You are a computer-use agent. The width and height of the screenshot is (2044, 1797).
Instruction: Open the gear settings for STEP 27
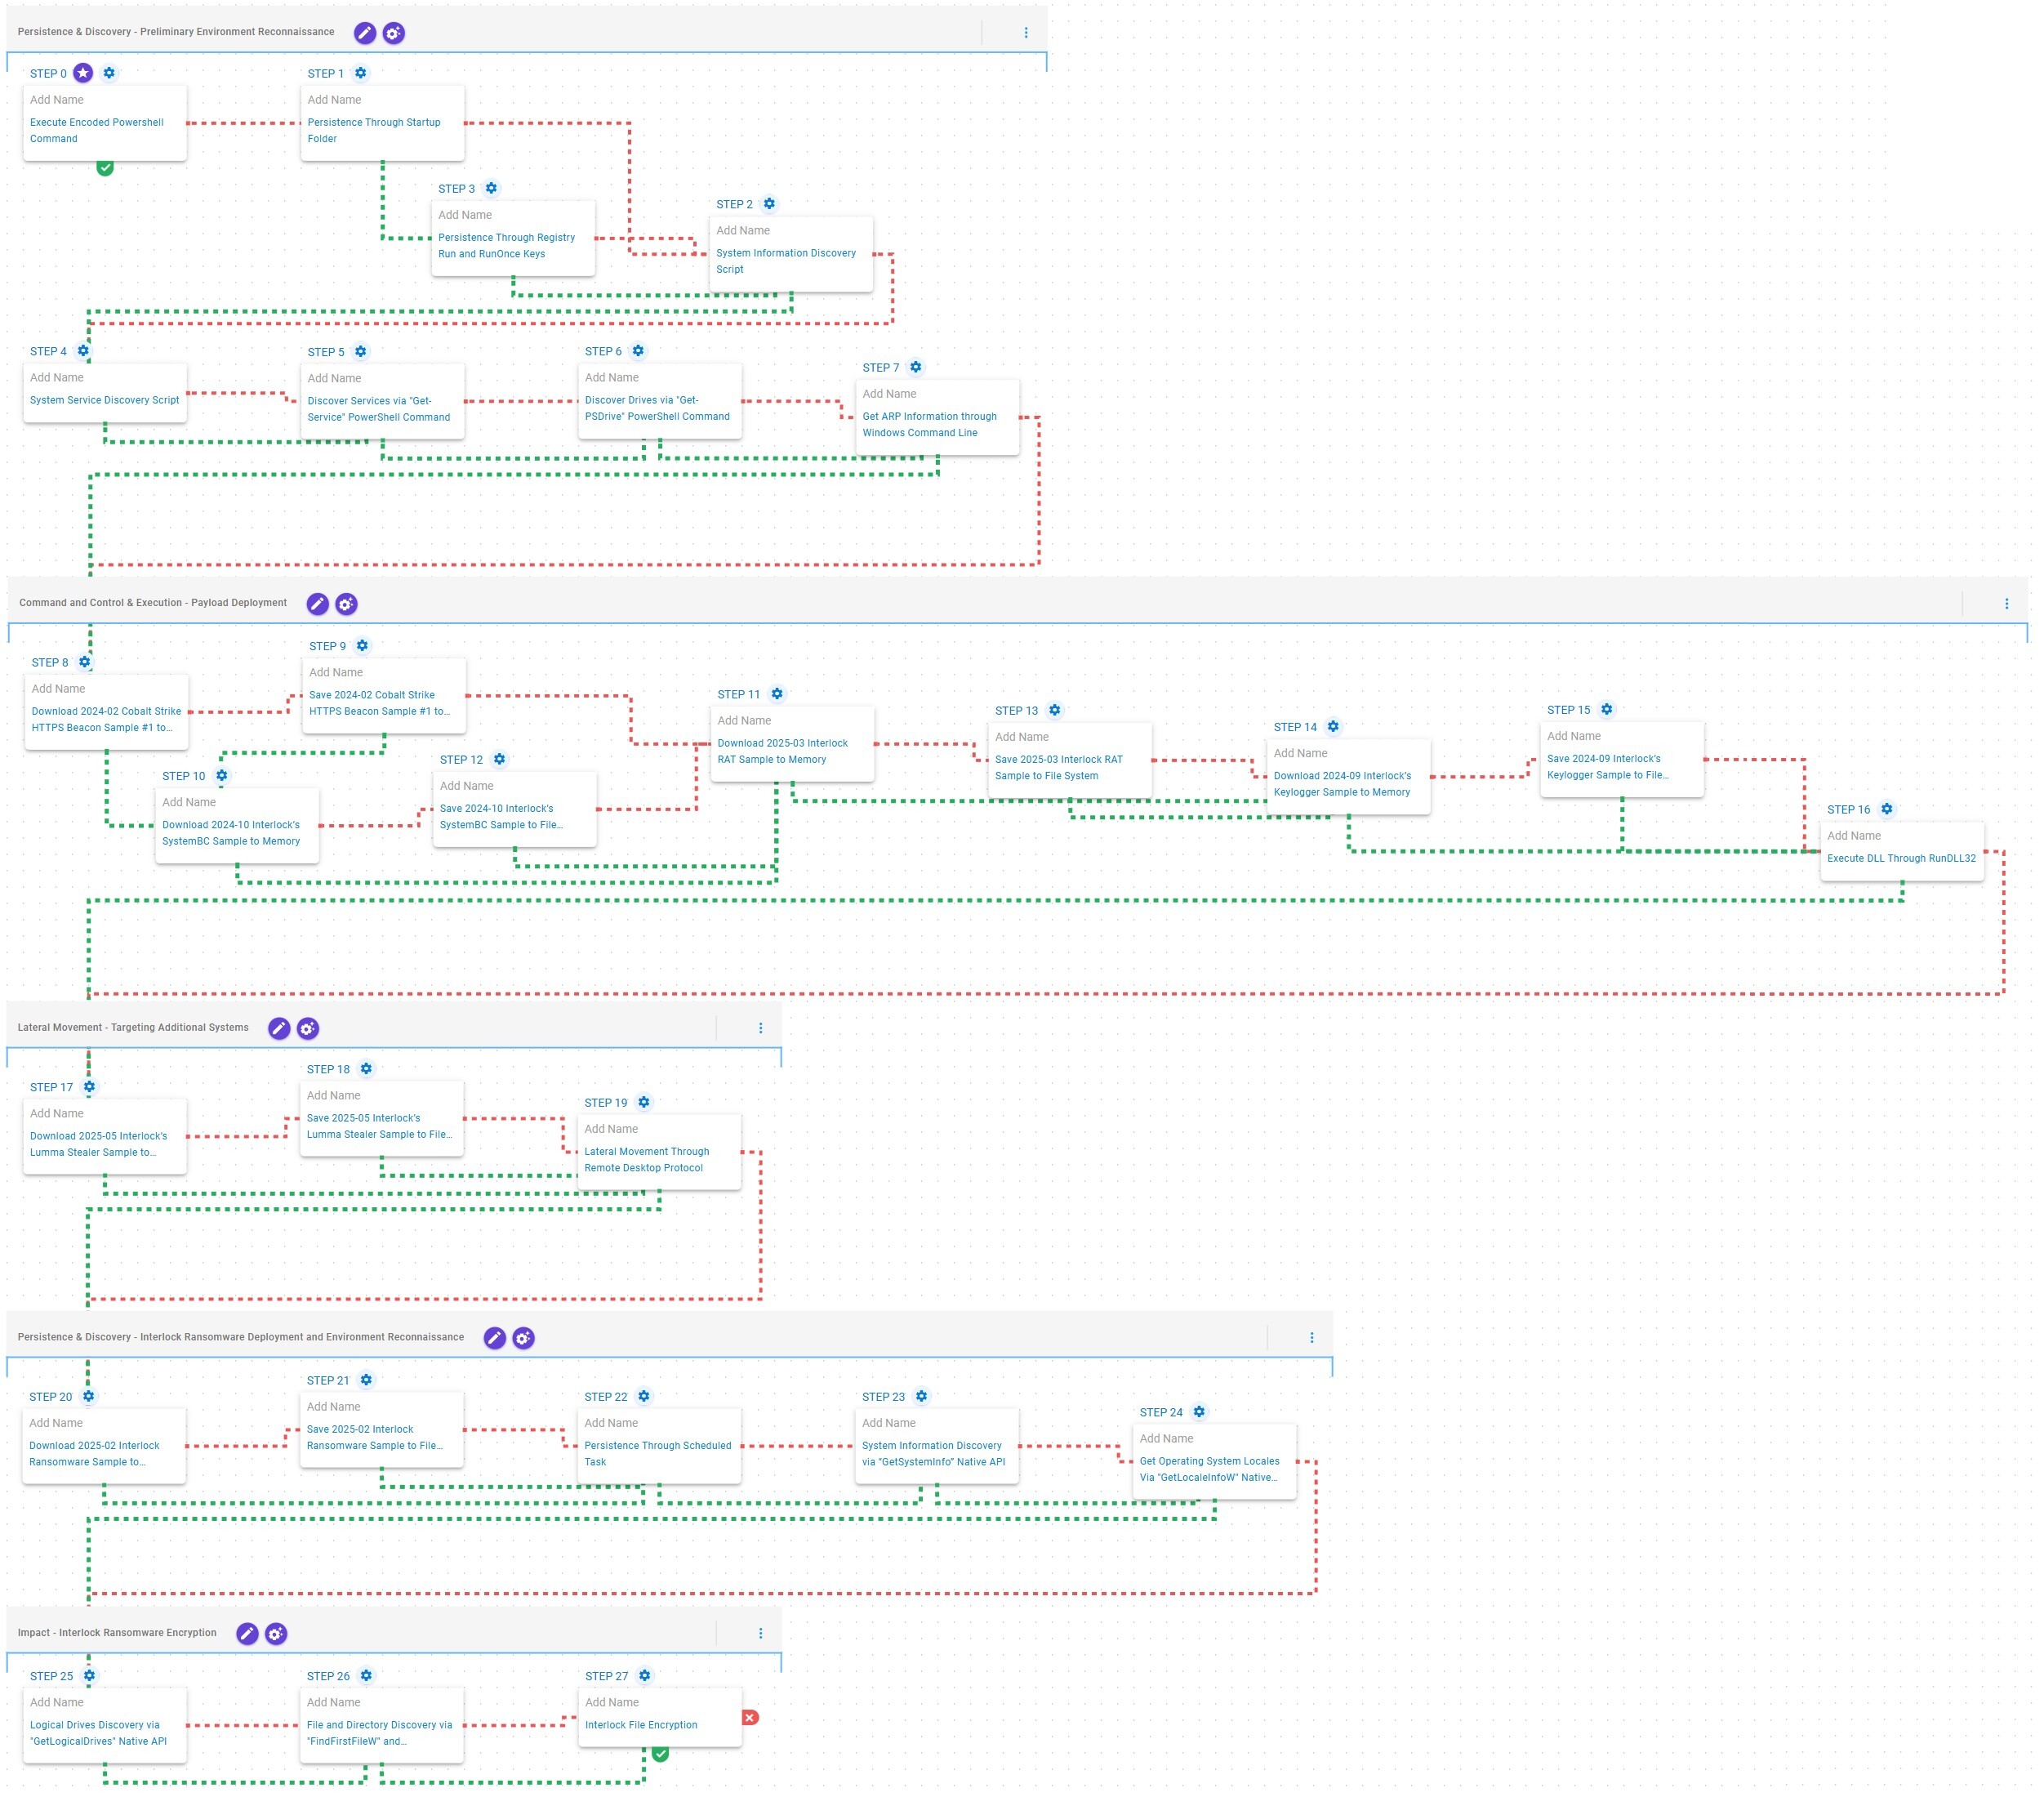point(645,1676)
